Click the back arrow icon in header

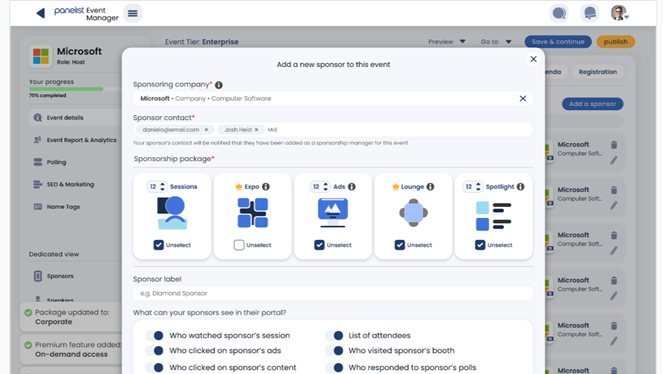(41, 14)
